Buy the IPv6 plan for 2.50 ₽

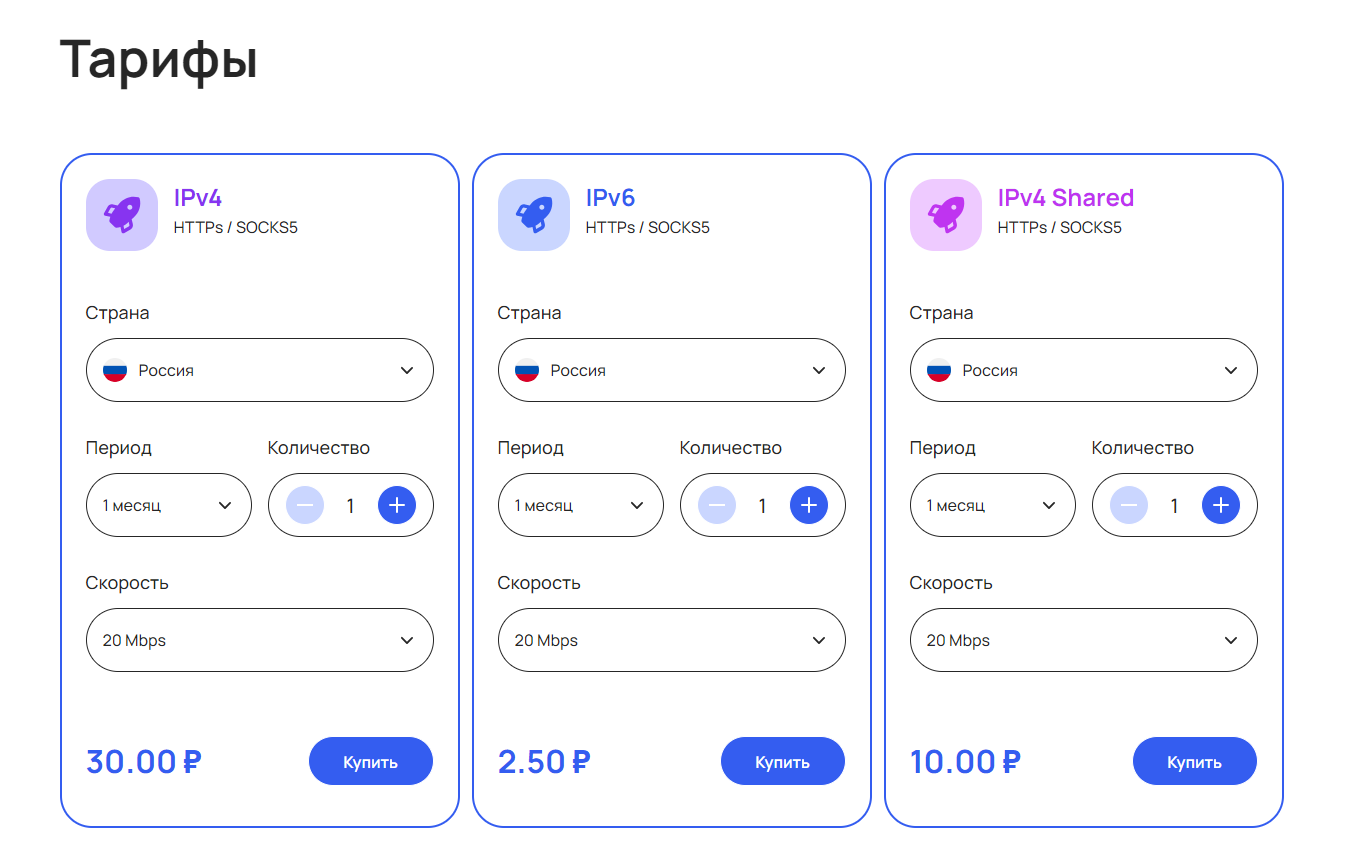[x=783, y=762]
